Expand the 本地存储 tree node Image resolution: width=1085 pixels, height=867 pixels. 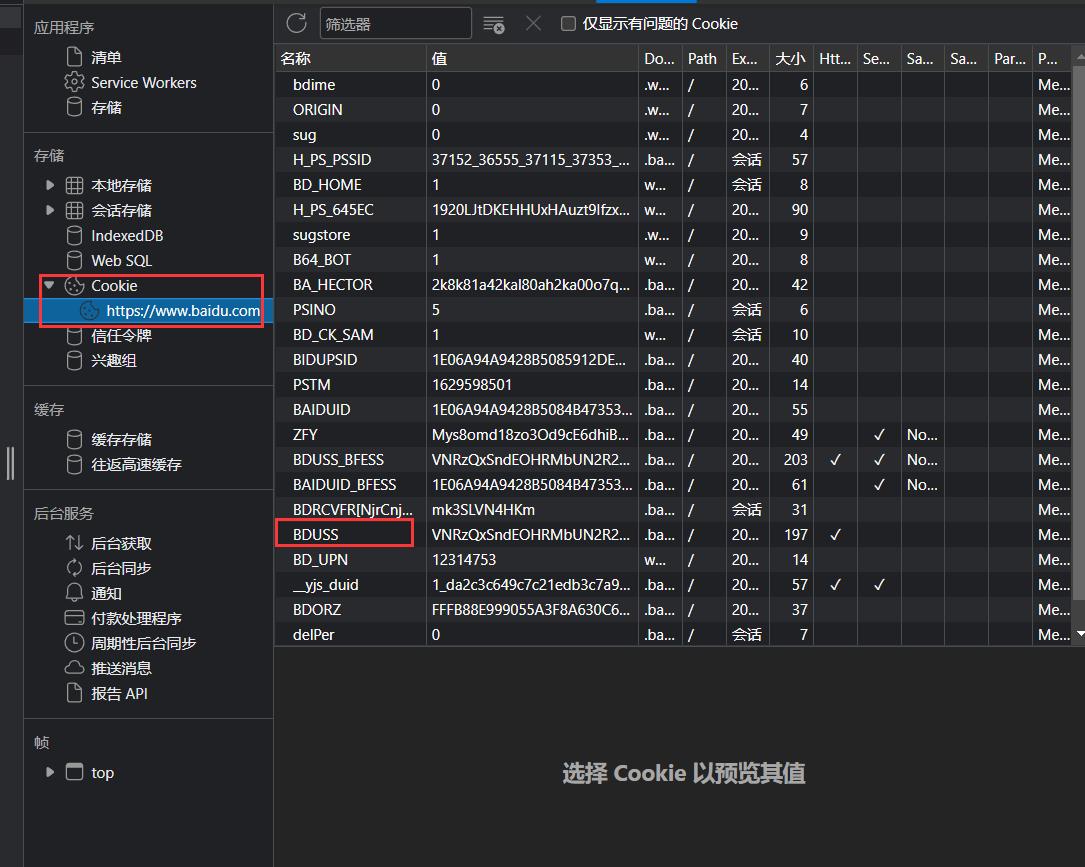pyautogui.click(x=50, y=185)
